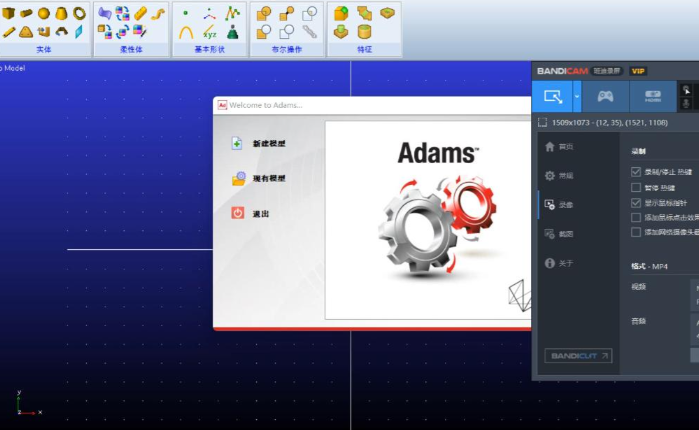Select the Cylinder solid tool
699x430 pixels.
coord(27,14)
